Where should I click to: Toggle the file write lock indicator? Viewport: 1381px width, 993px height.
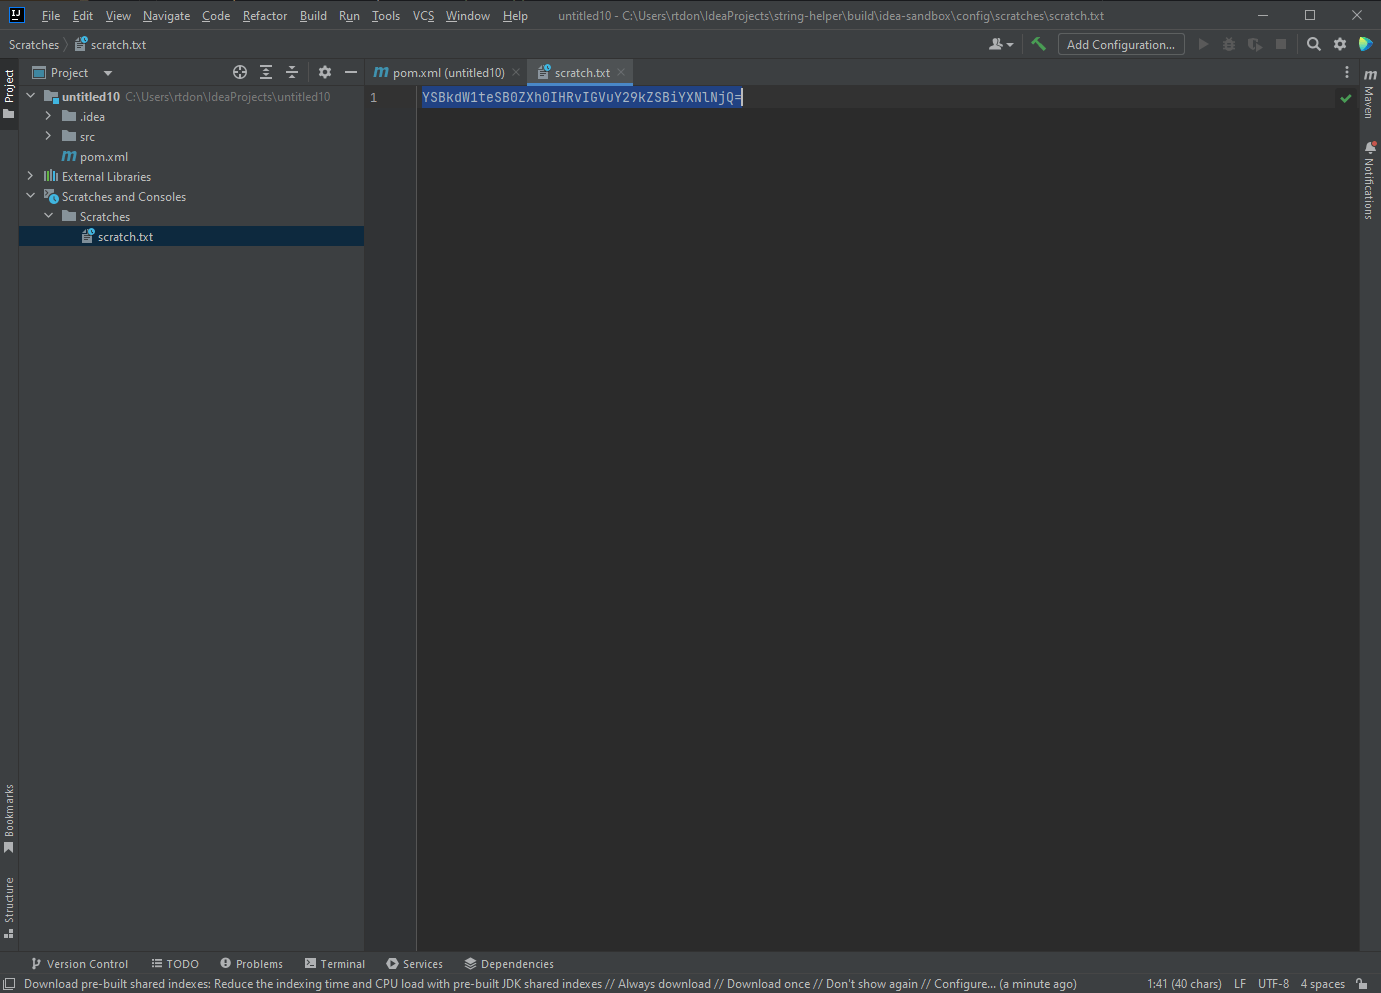[x=1361, y=983]
